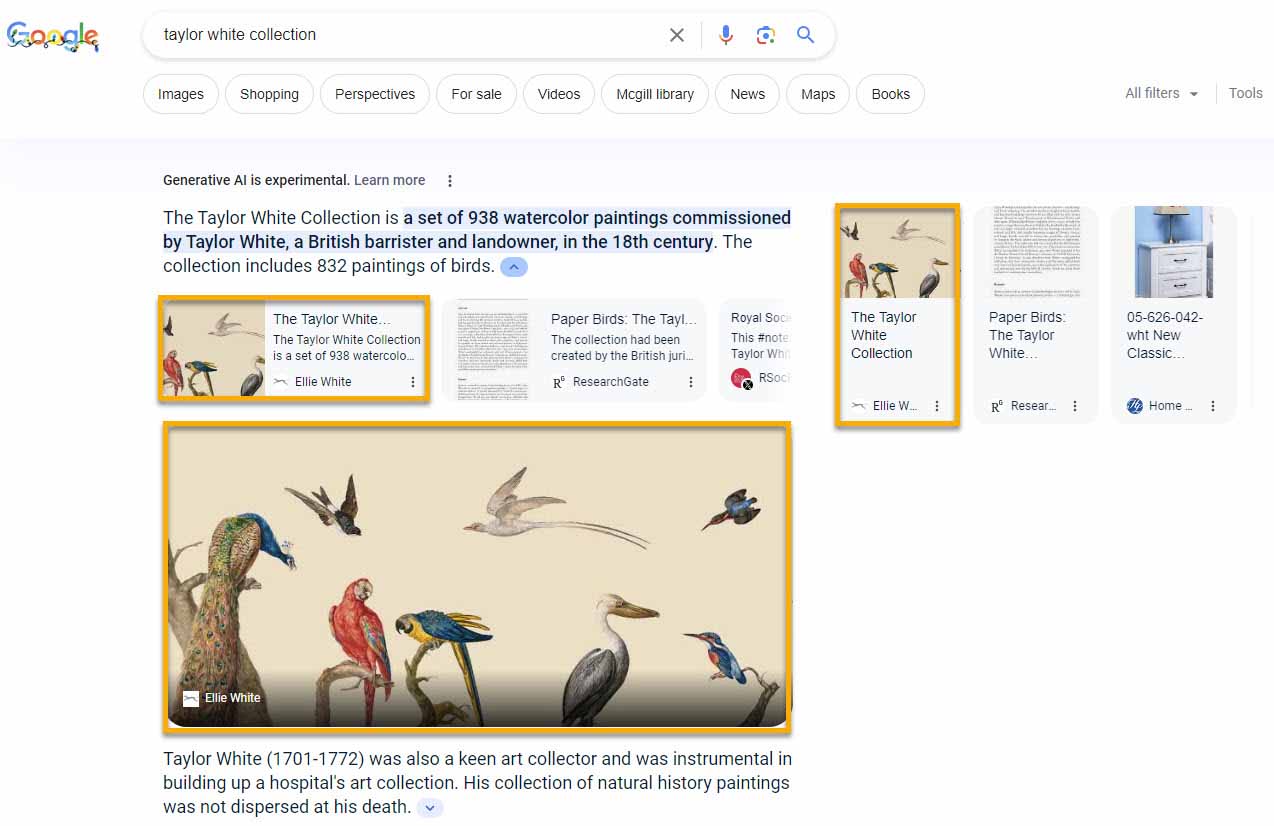Open Google Lens image search icon

coord(766,35)
